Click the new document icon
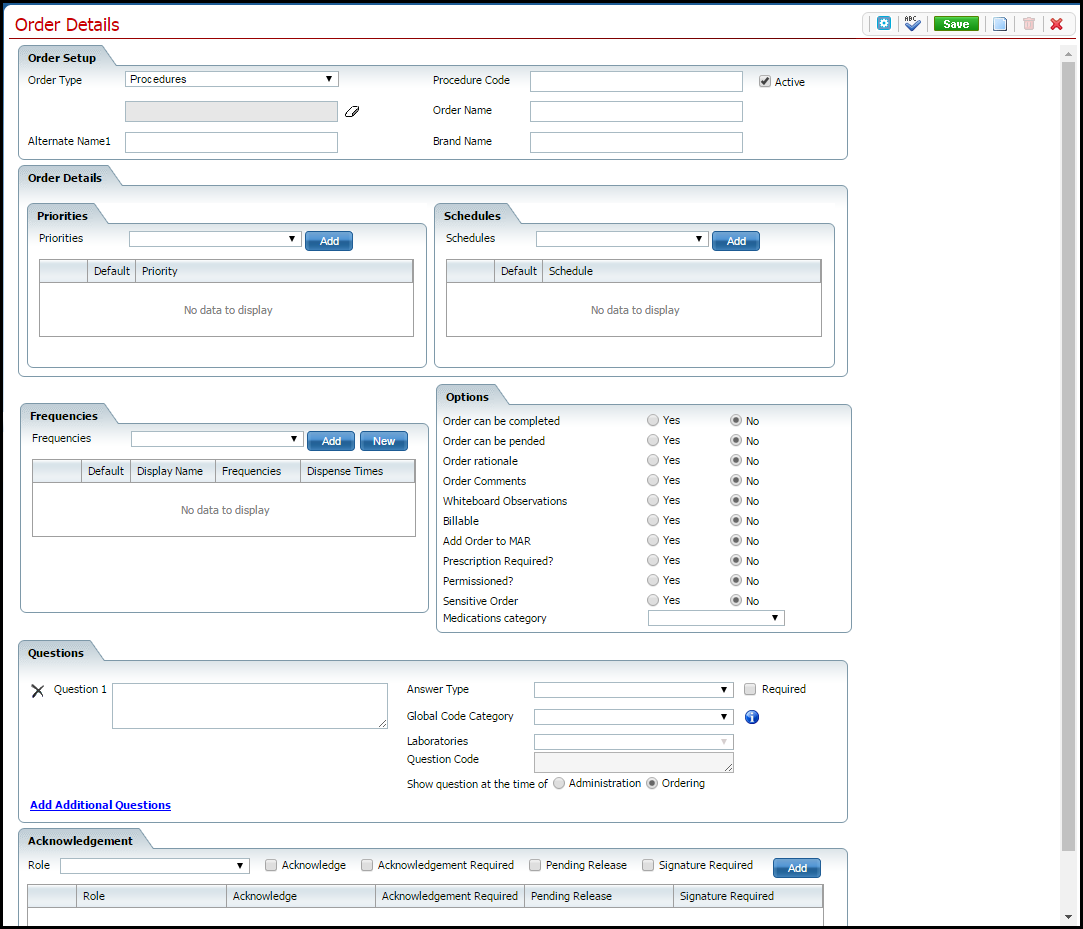1083x929 pixels. (x=999, y=24)
